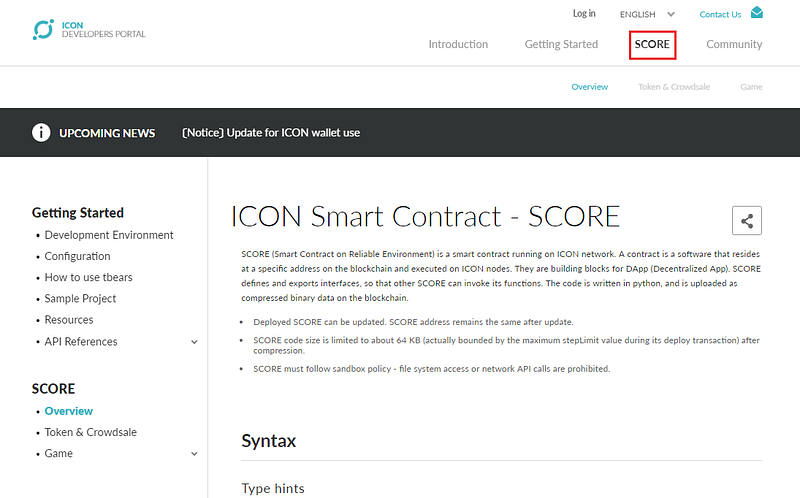The height and width of the screenshot is (498, 800).
Task: Expand the API References sidebar item
Action: 194,342
